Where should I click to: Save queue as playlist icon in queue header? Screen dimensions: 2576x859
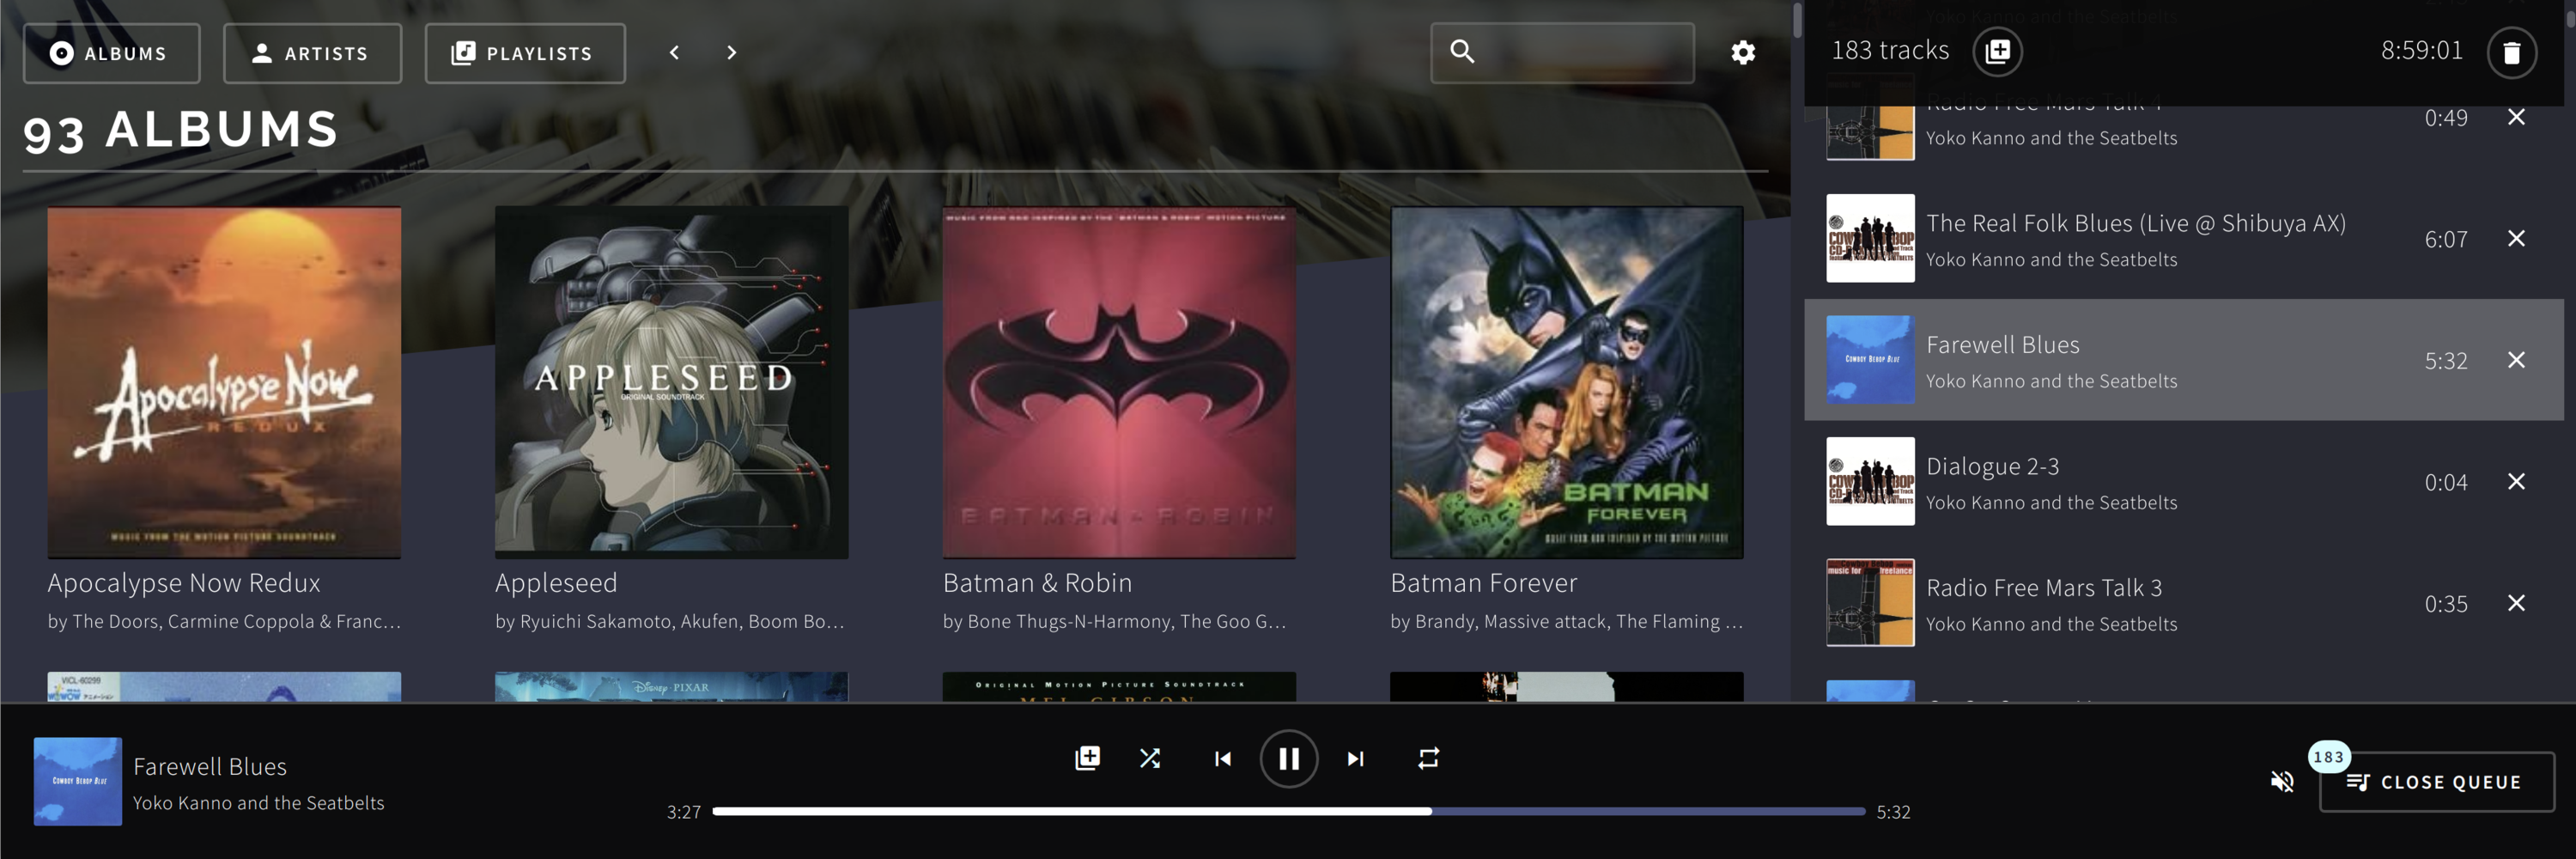pyautogui.click(x=1997, y=52)
